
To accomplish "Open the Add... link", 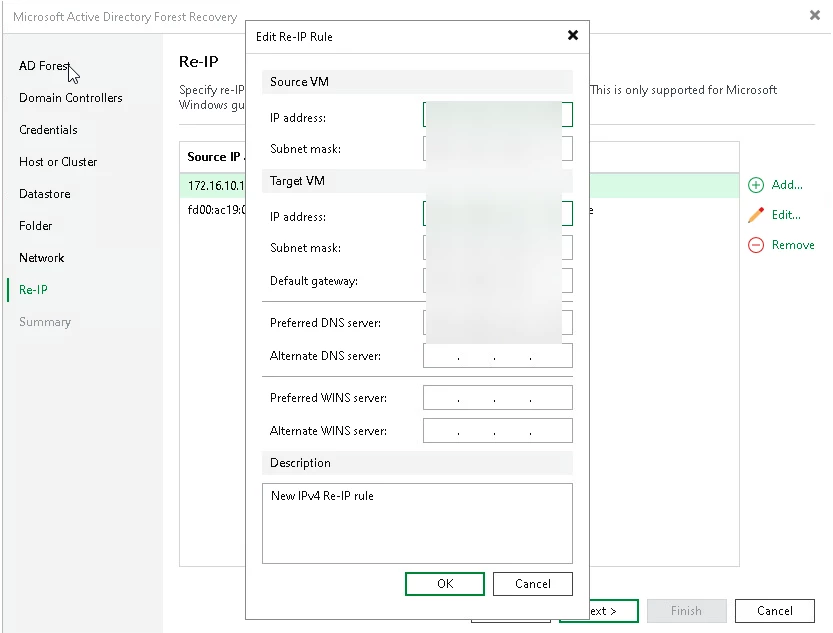I will point(787,185).
